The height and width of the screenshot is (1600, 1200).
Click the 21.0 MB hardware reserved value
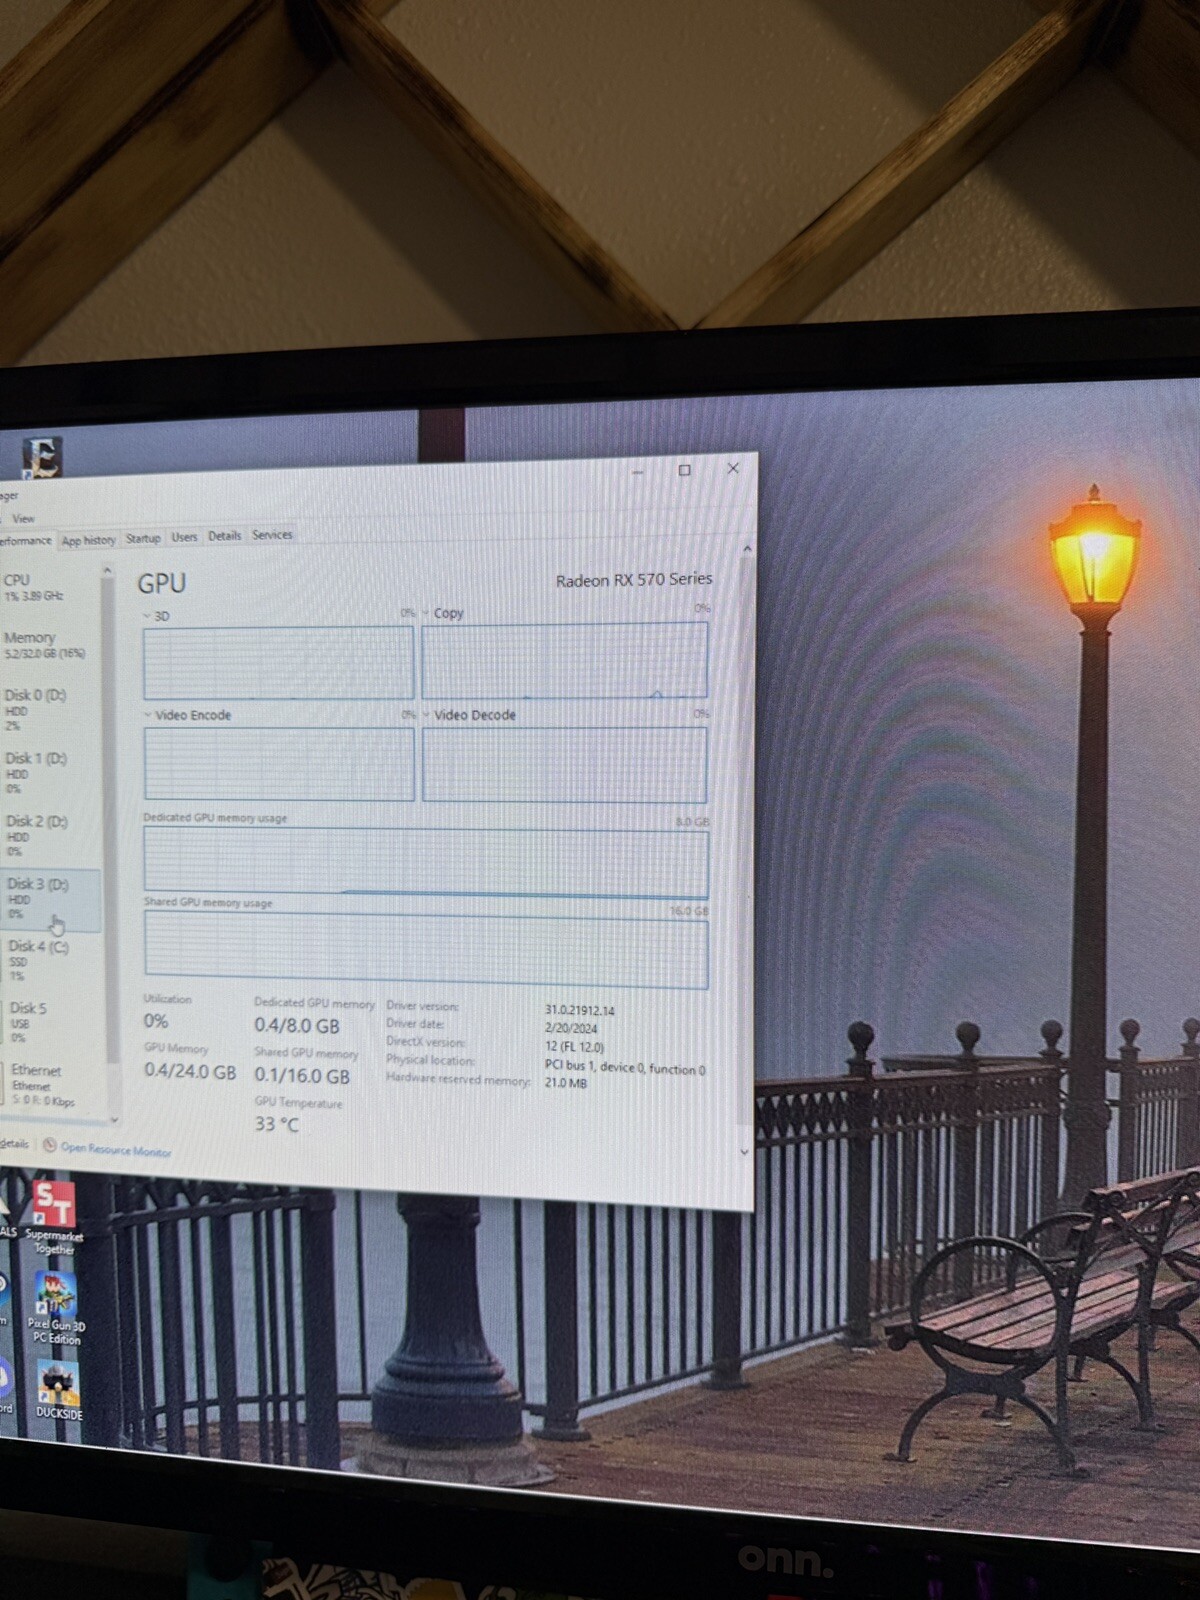coord(566,1083)
